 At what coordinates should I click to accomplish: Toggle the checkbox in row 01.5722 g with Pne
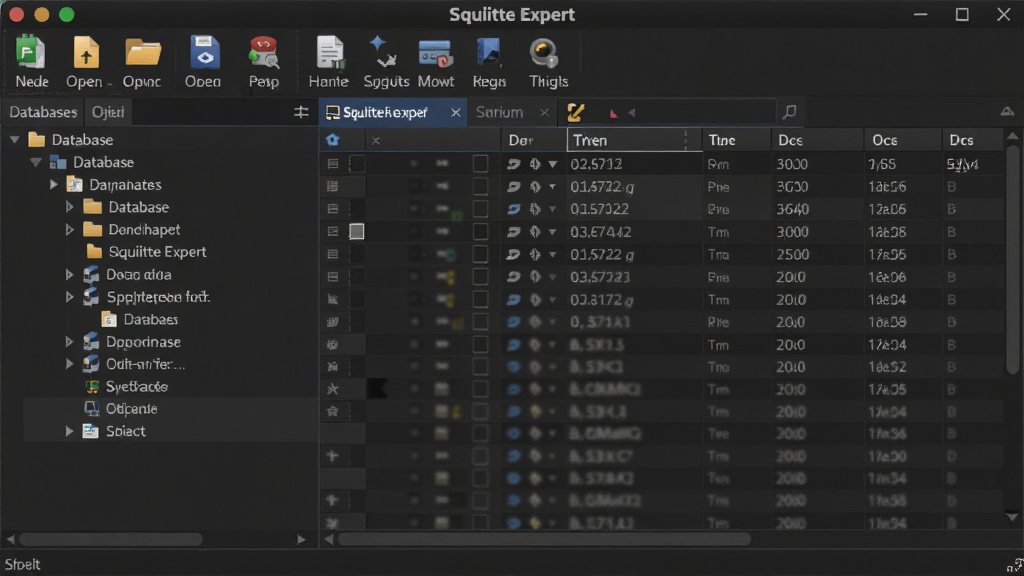[480, 187]
